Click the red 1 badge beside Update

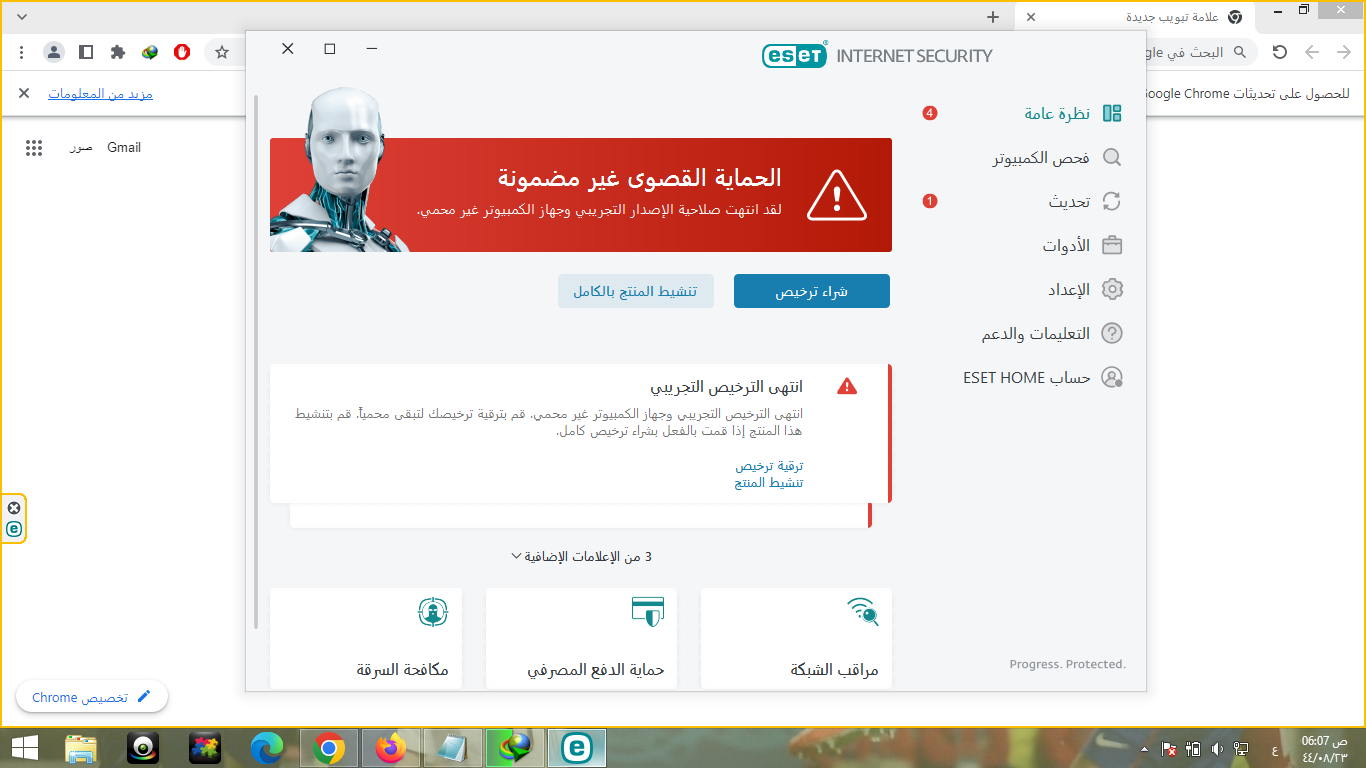pos(929,201)
